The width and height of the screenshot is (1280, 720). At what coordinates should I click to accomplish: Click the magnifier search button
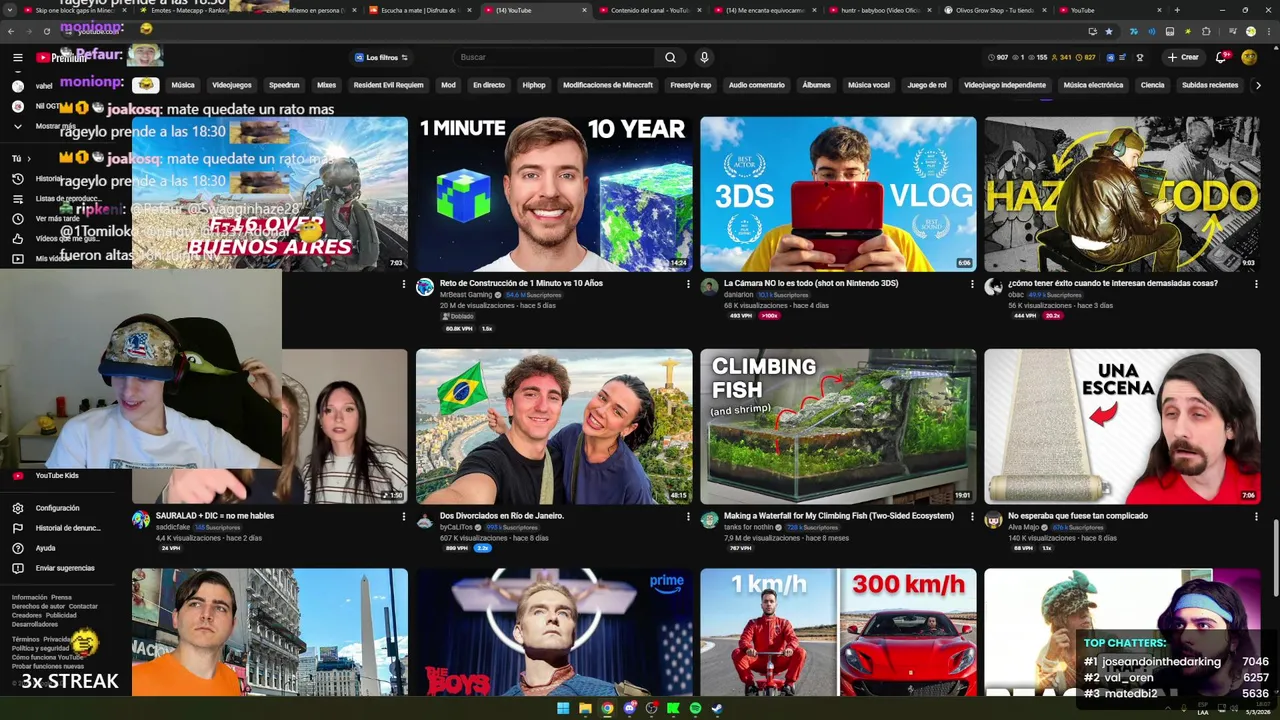point(670,57)
